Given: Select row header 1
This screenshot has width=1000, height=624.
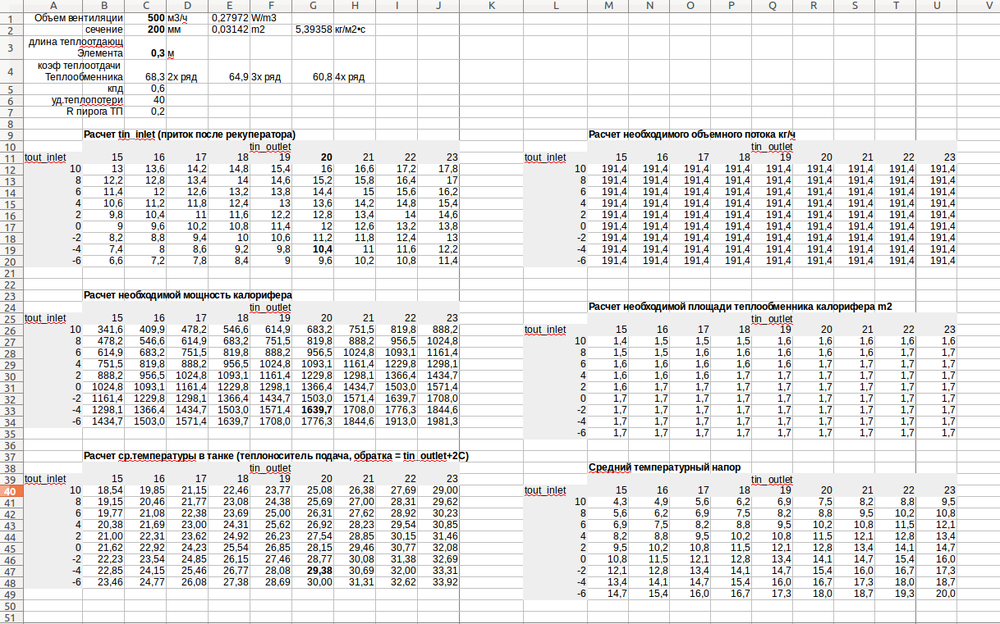Looking at the screenshot, I should click(11, 18).
